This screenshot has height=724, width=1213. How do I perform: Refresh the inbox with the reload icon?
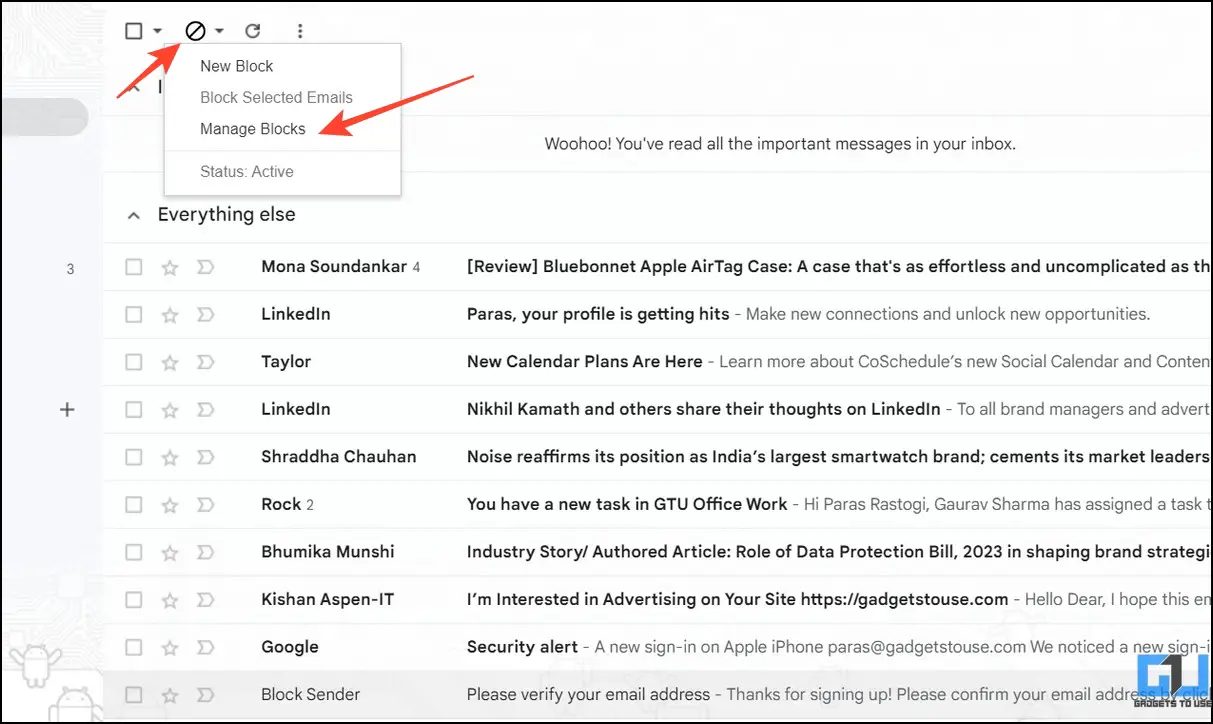[253, 31]
